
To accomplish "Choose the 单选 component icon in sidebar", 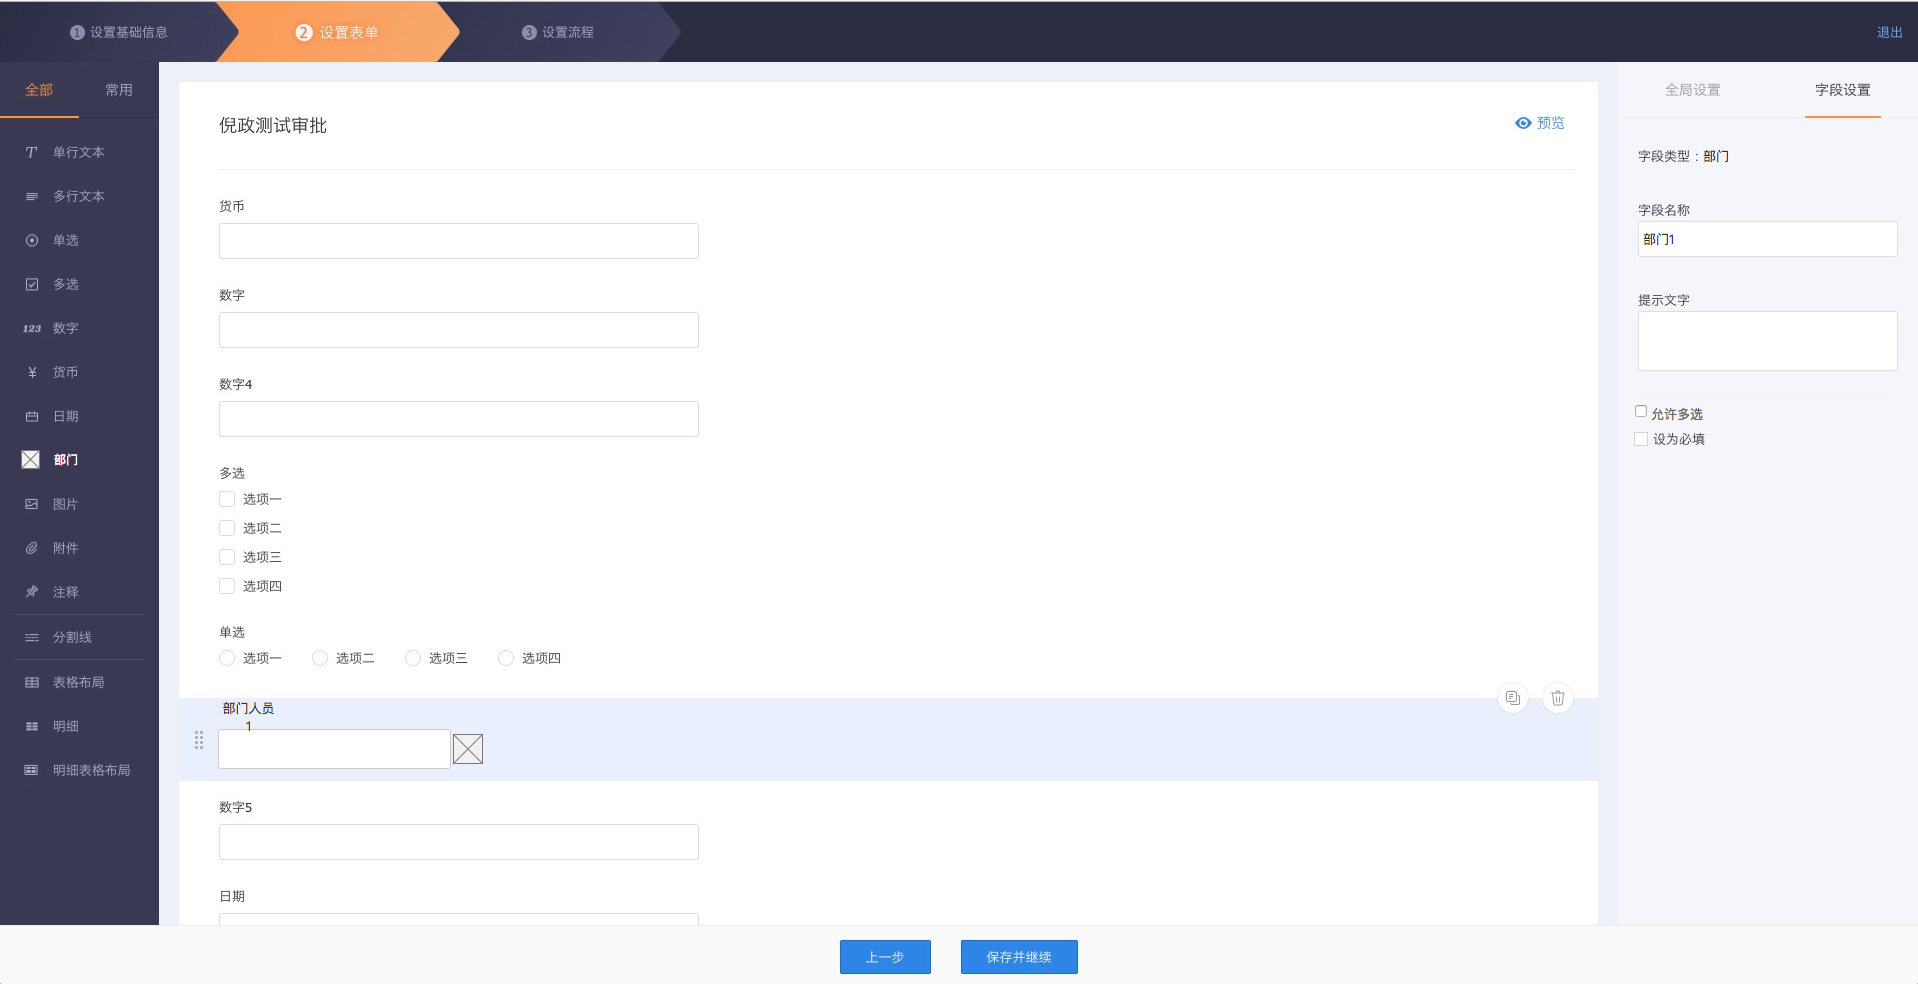I will pyautogui.click(x=32, y=240).
